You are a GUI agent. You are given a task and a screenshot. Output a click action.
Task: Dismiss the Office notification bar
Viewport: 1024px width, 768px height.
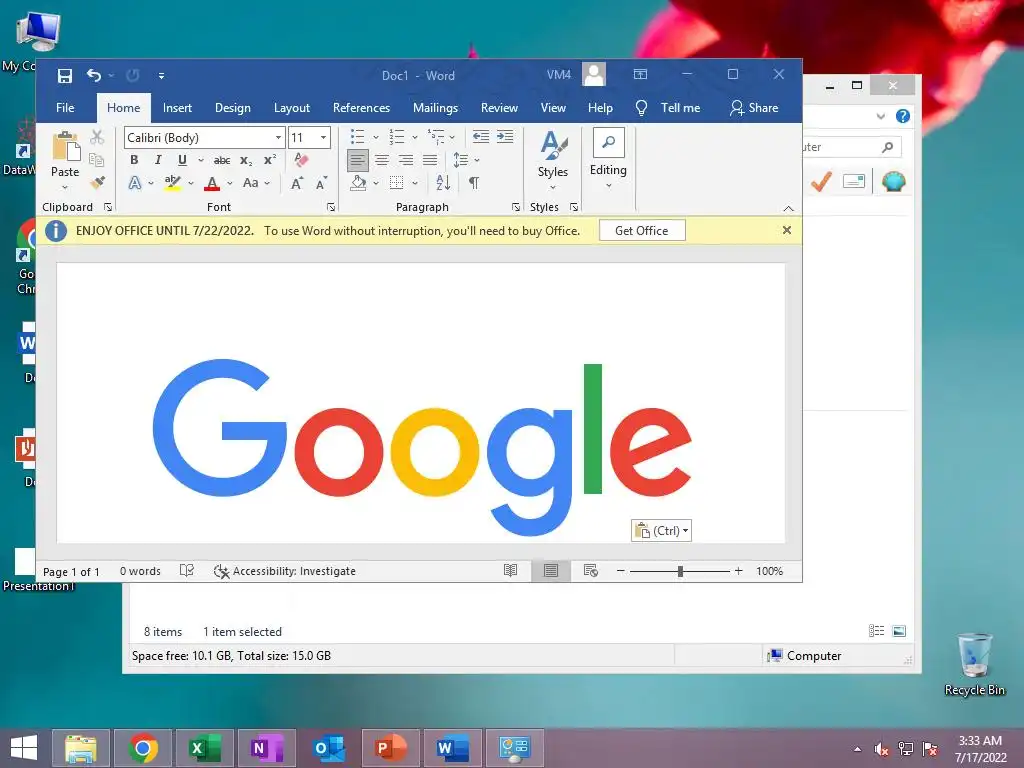[x=787, y=230]
